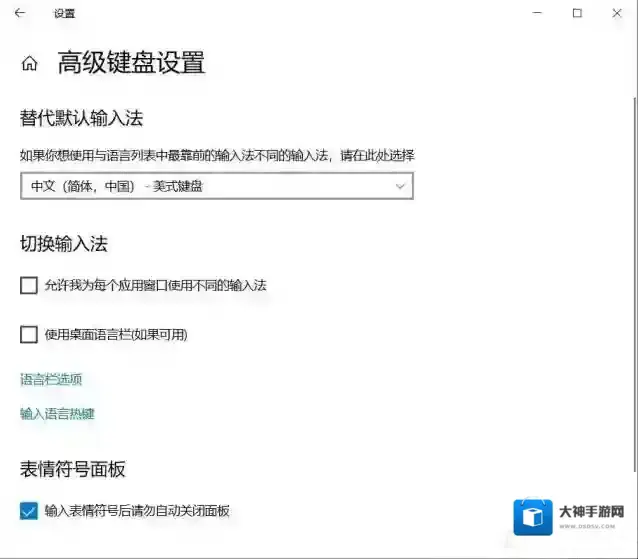
Task: Open the 语言栏选项 link
Action: (x=51, y=379)
